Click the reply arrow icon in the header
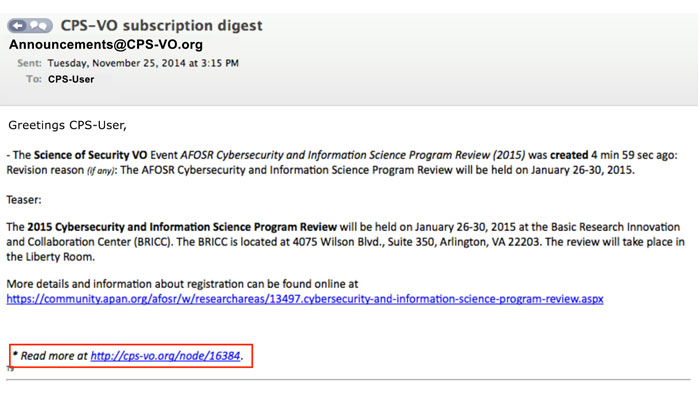 pyautogui.click(x=18, y=25)
